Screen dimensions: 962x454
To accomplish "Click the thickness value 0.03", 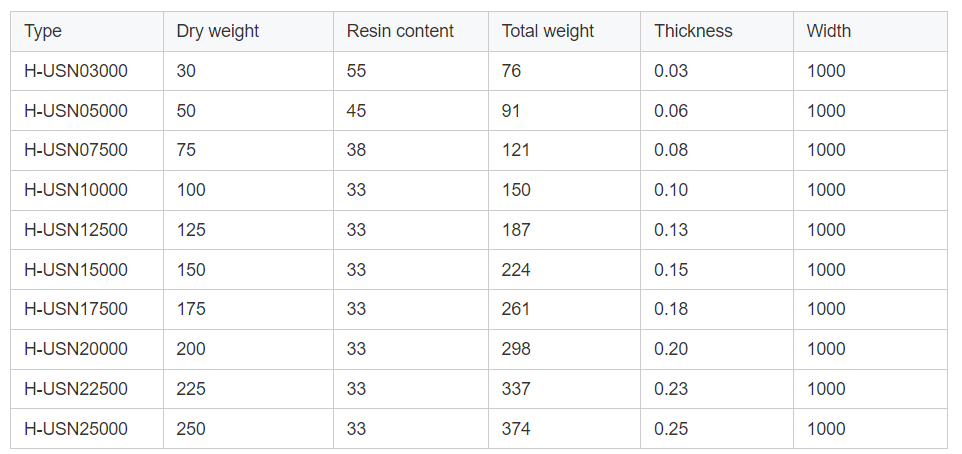I will [671, 71].
